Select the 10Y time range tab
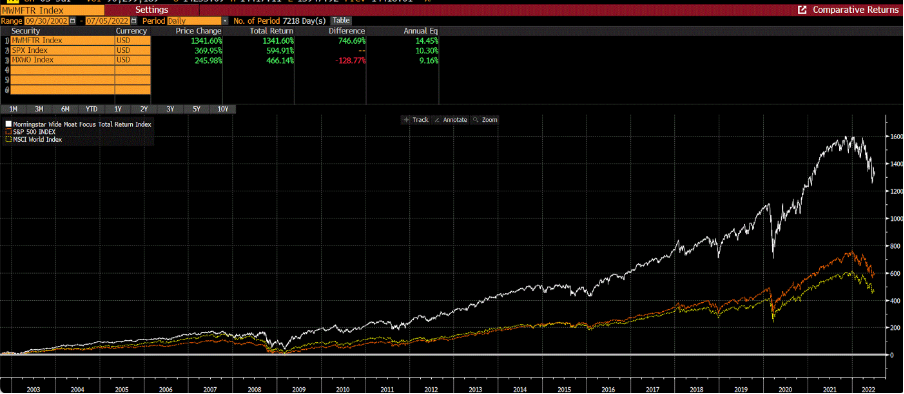 coord(223,109)
